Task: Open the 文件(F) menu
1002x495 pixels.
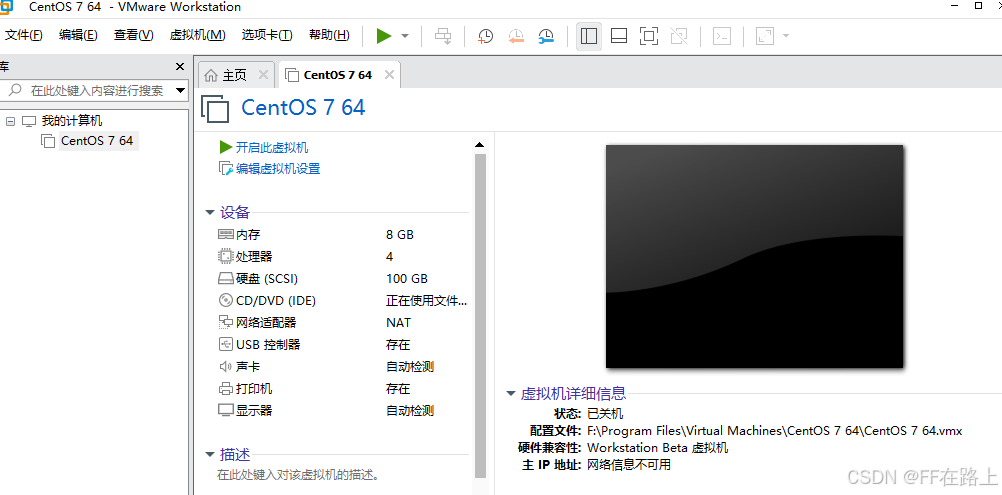Action: [24, 35]
